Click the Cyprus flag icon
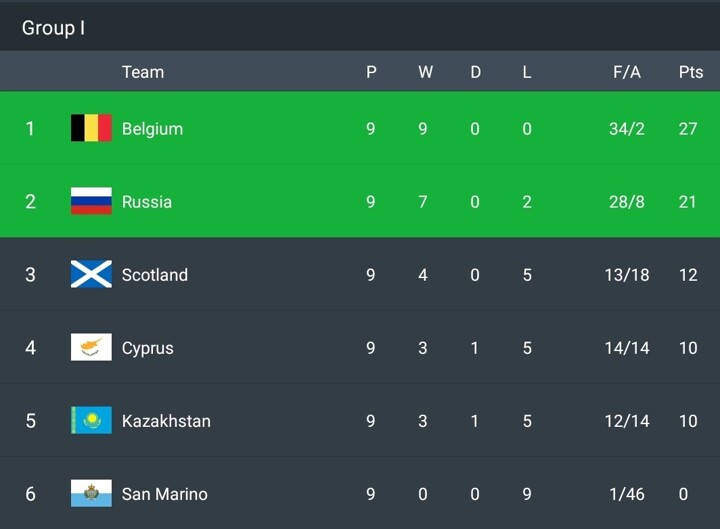The width and height of the screenshot is (720, 529). click(x=91, y=347)
